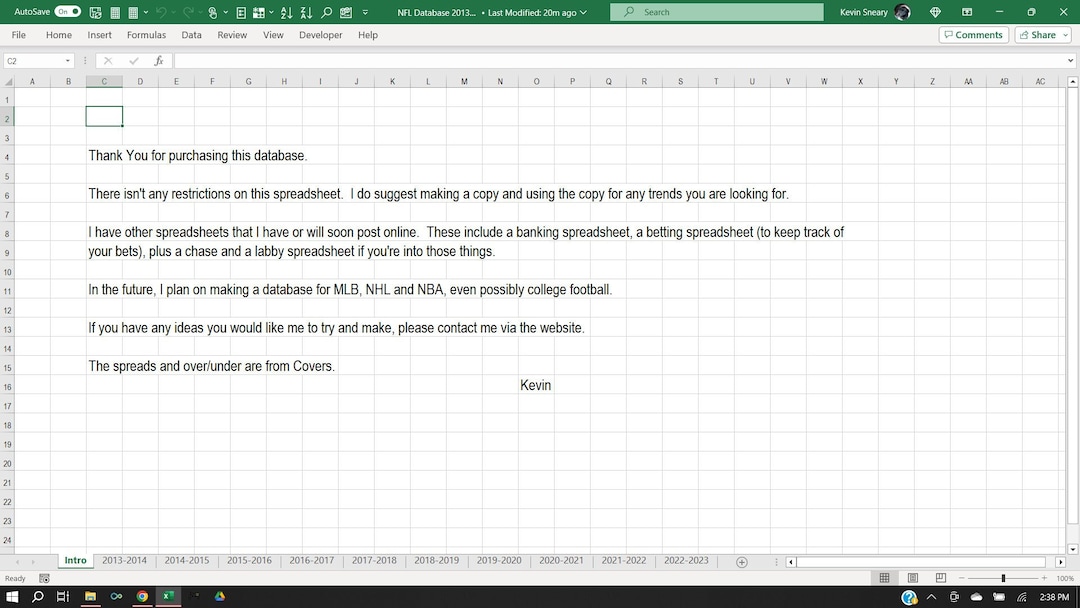Viewport: 1080px width, 608px height.
Task: Turn off the AutoSave toggle
Action: pos(67,12)
